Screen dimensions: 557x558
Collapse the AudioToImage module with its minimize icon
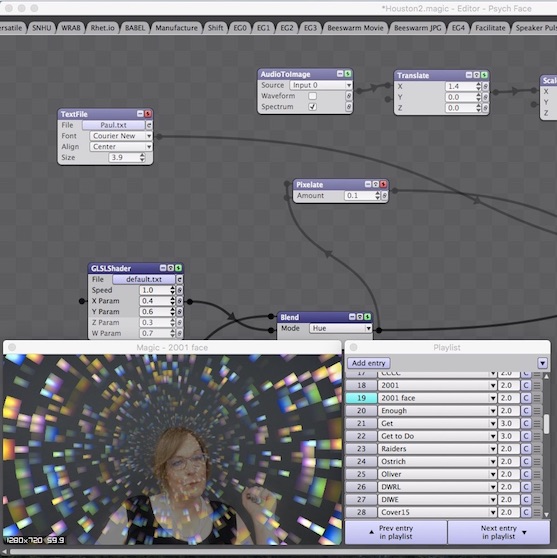pyautogui.click(x=340, y=74)
